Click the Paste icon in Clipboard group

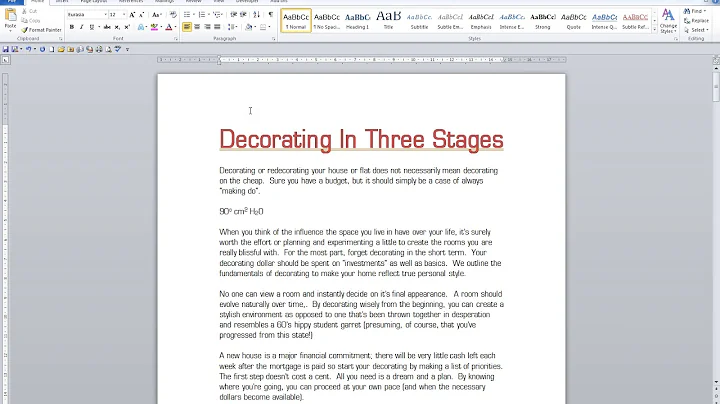point(11,15)
